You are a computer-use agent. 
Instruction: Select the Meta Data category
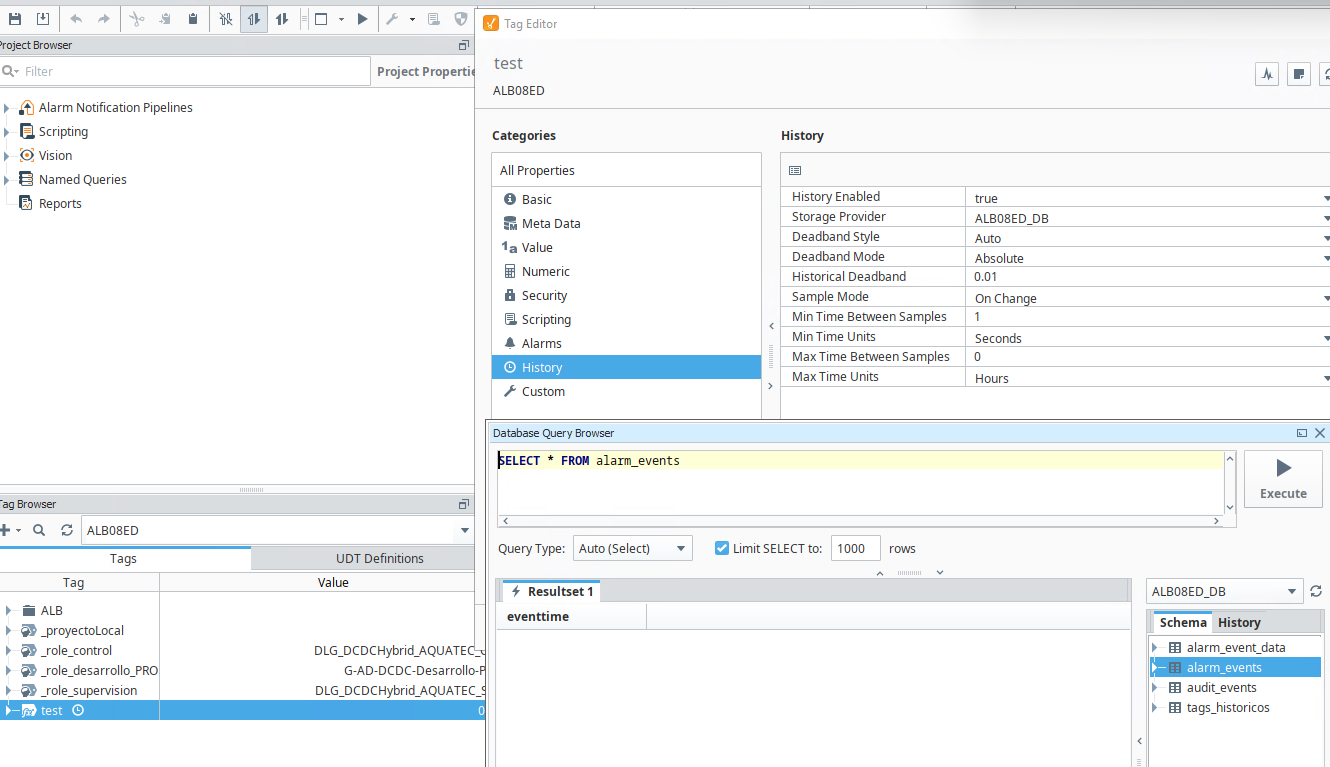[626, 224]
